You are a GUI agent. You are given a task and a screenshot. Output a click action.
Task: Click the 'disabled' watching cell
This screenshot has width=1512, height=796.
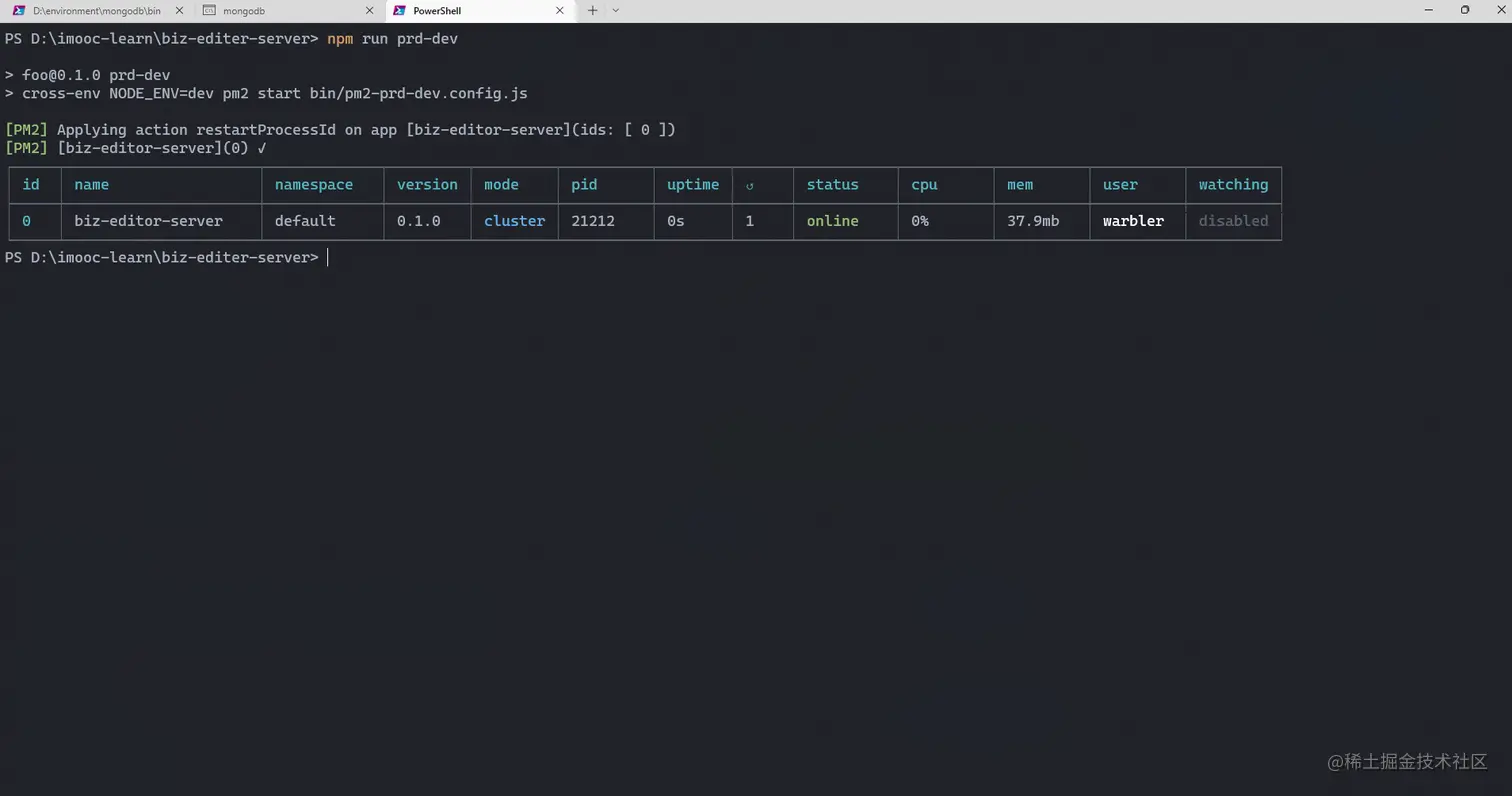coord(1233,221)
